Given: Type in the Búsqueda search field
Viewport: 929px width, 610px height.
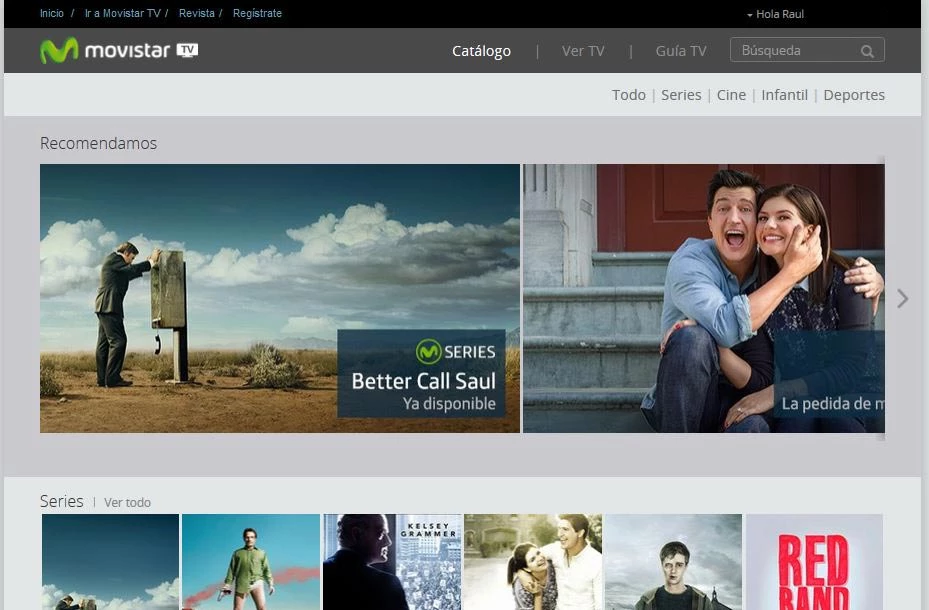Looking at the screenshot, I should click(x=795, y=51).
